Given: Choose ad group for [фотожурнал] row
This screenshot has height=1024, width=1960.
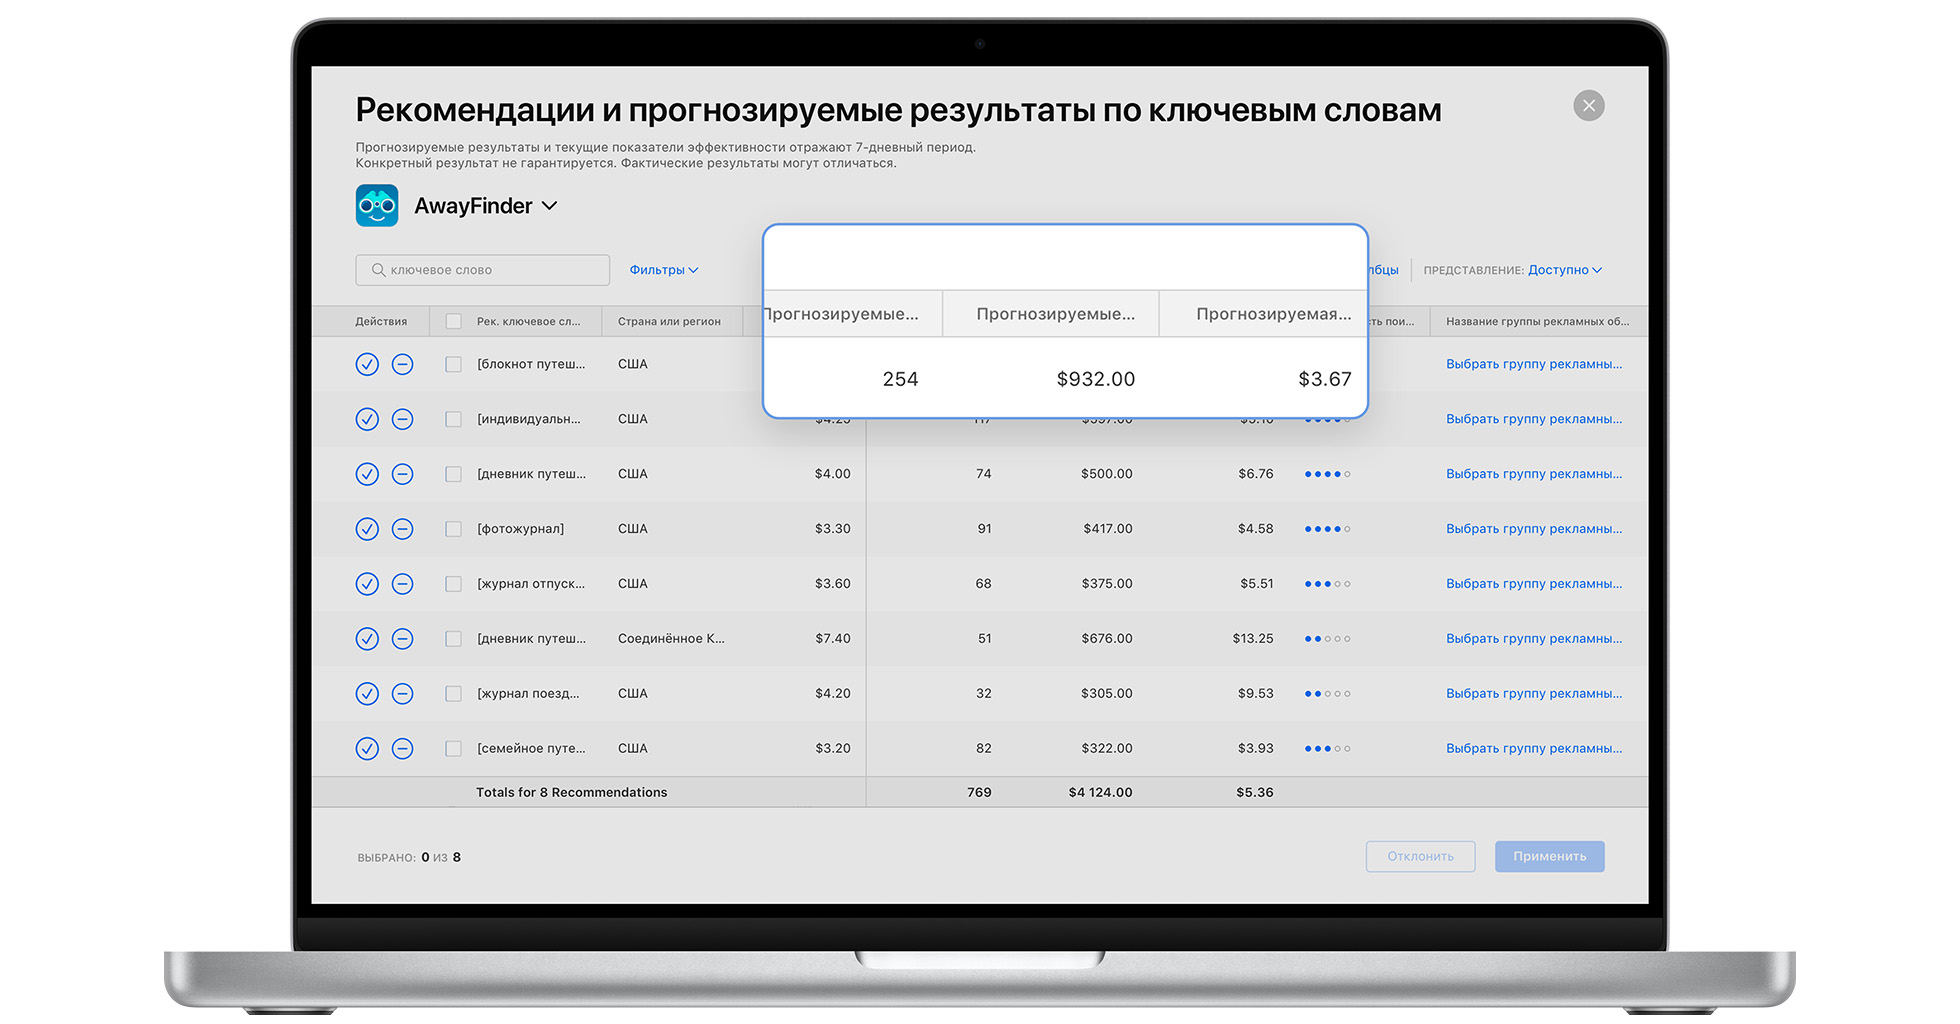Looking at the screenshot, I should (x=1534, y=529).
